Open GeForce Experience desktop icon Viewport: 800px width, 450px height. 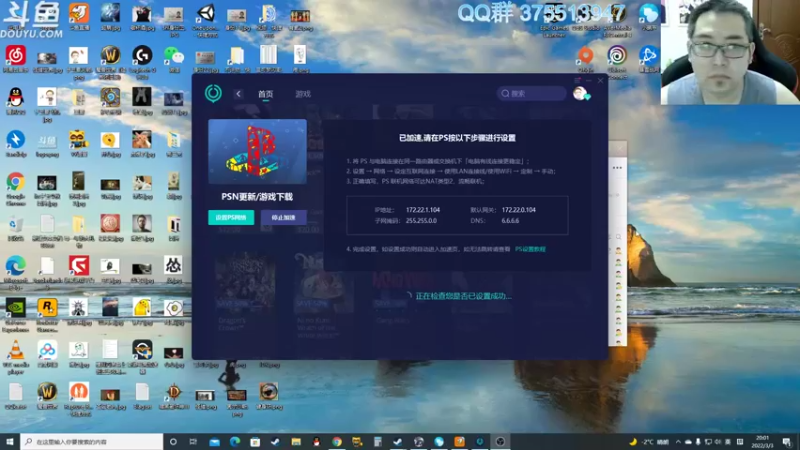click(16, 308)
